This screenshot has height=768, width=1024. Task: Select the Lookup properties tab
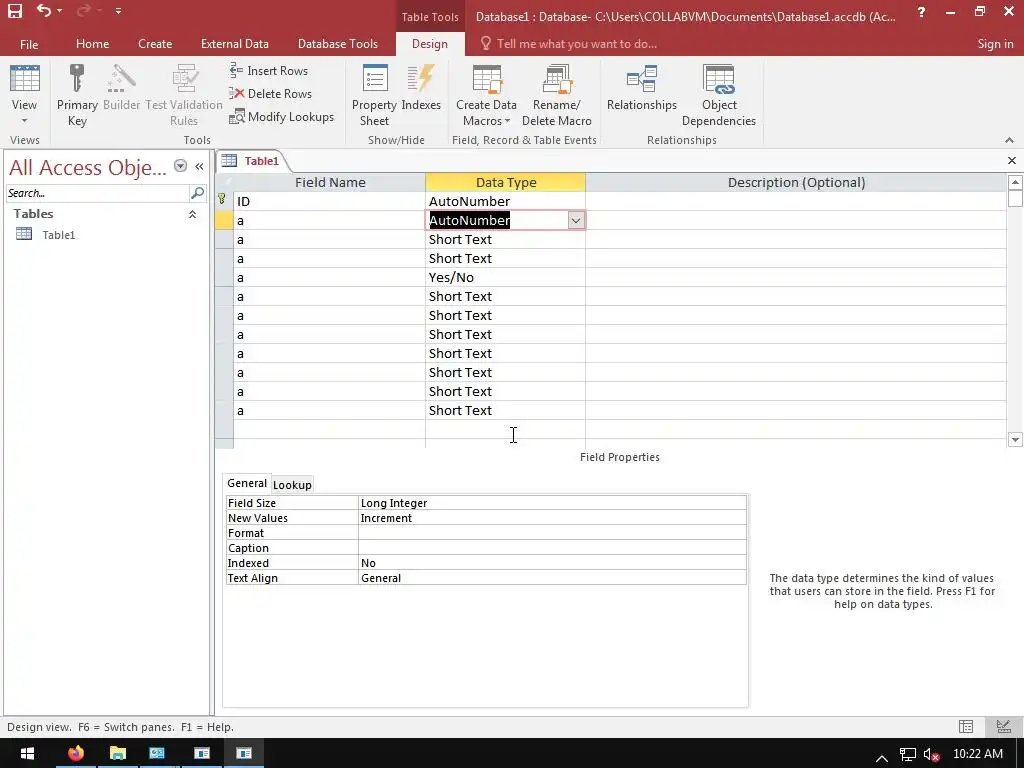pyautogui.click(x=292, y=485)
